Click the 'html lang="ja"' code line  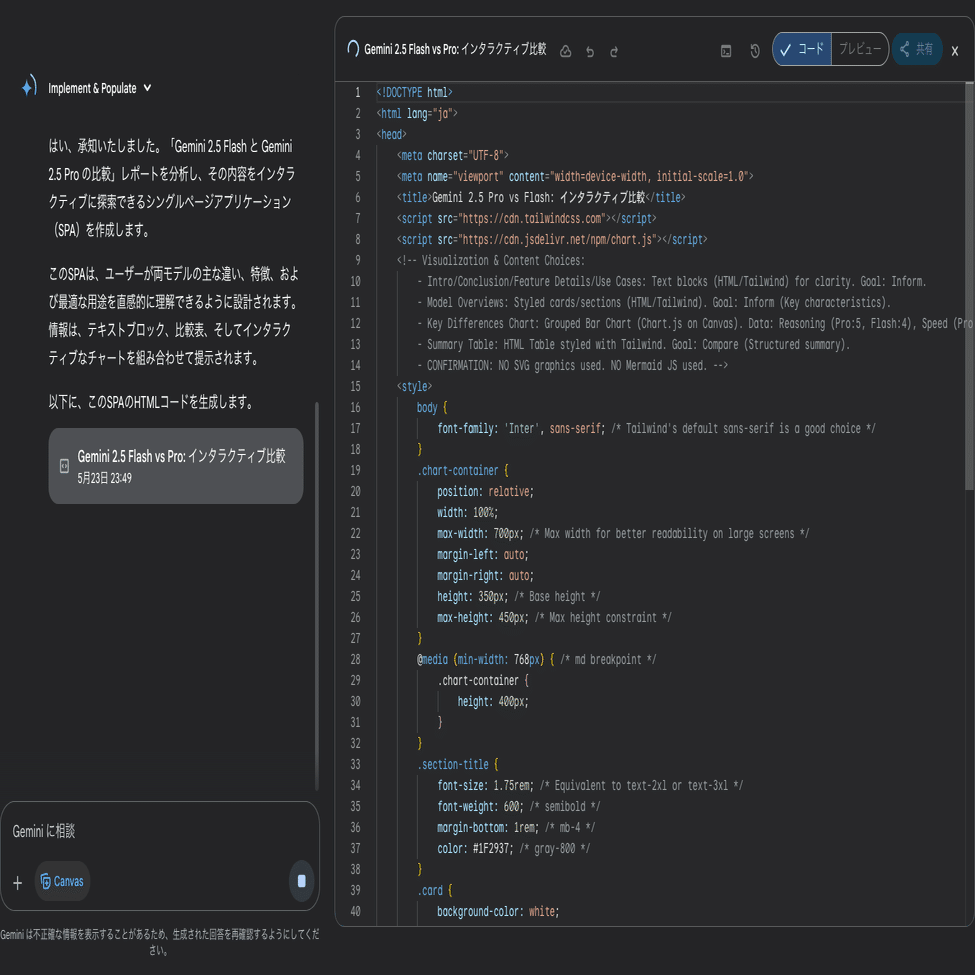click(x=417, y=114)
